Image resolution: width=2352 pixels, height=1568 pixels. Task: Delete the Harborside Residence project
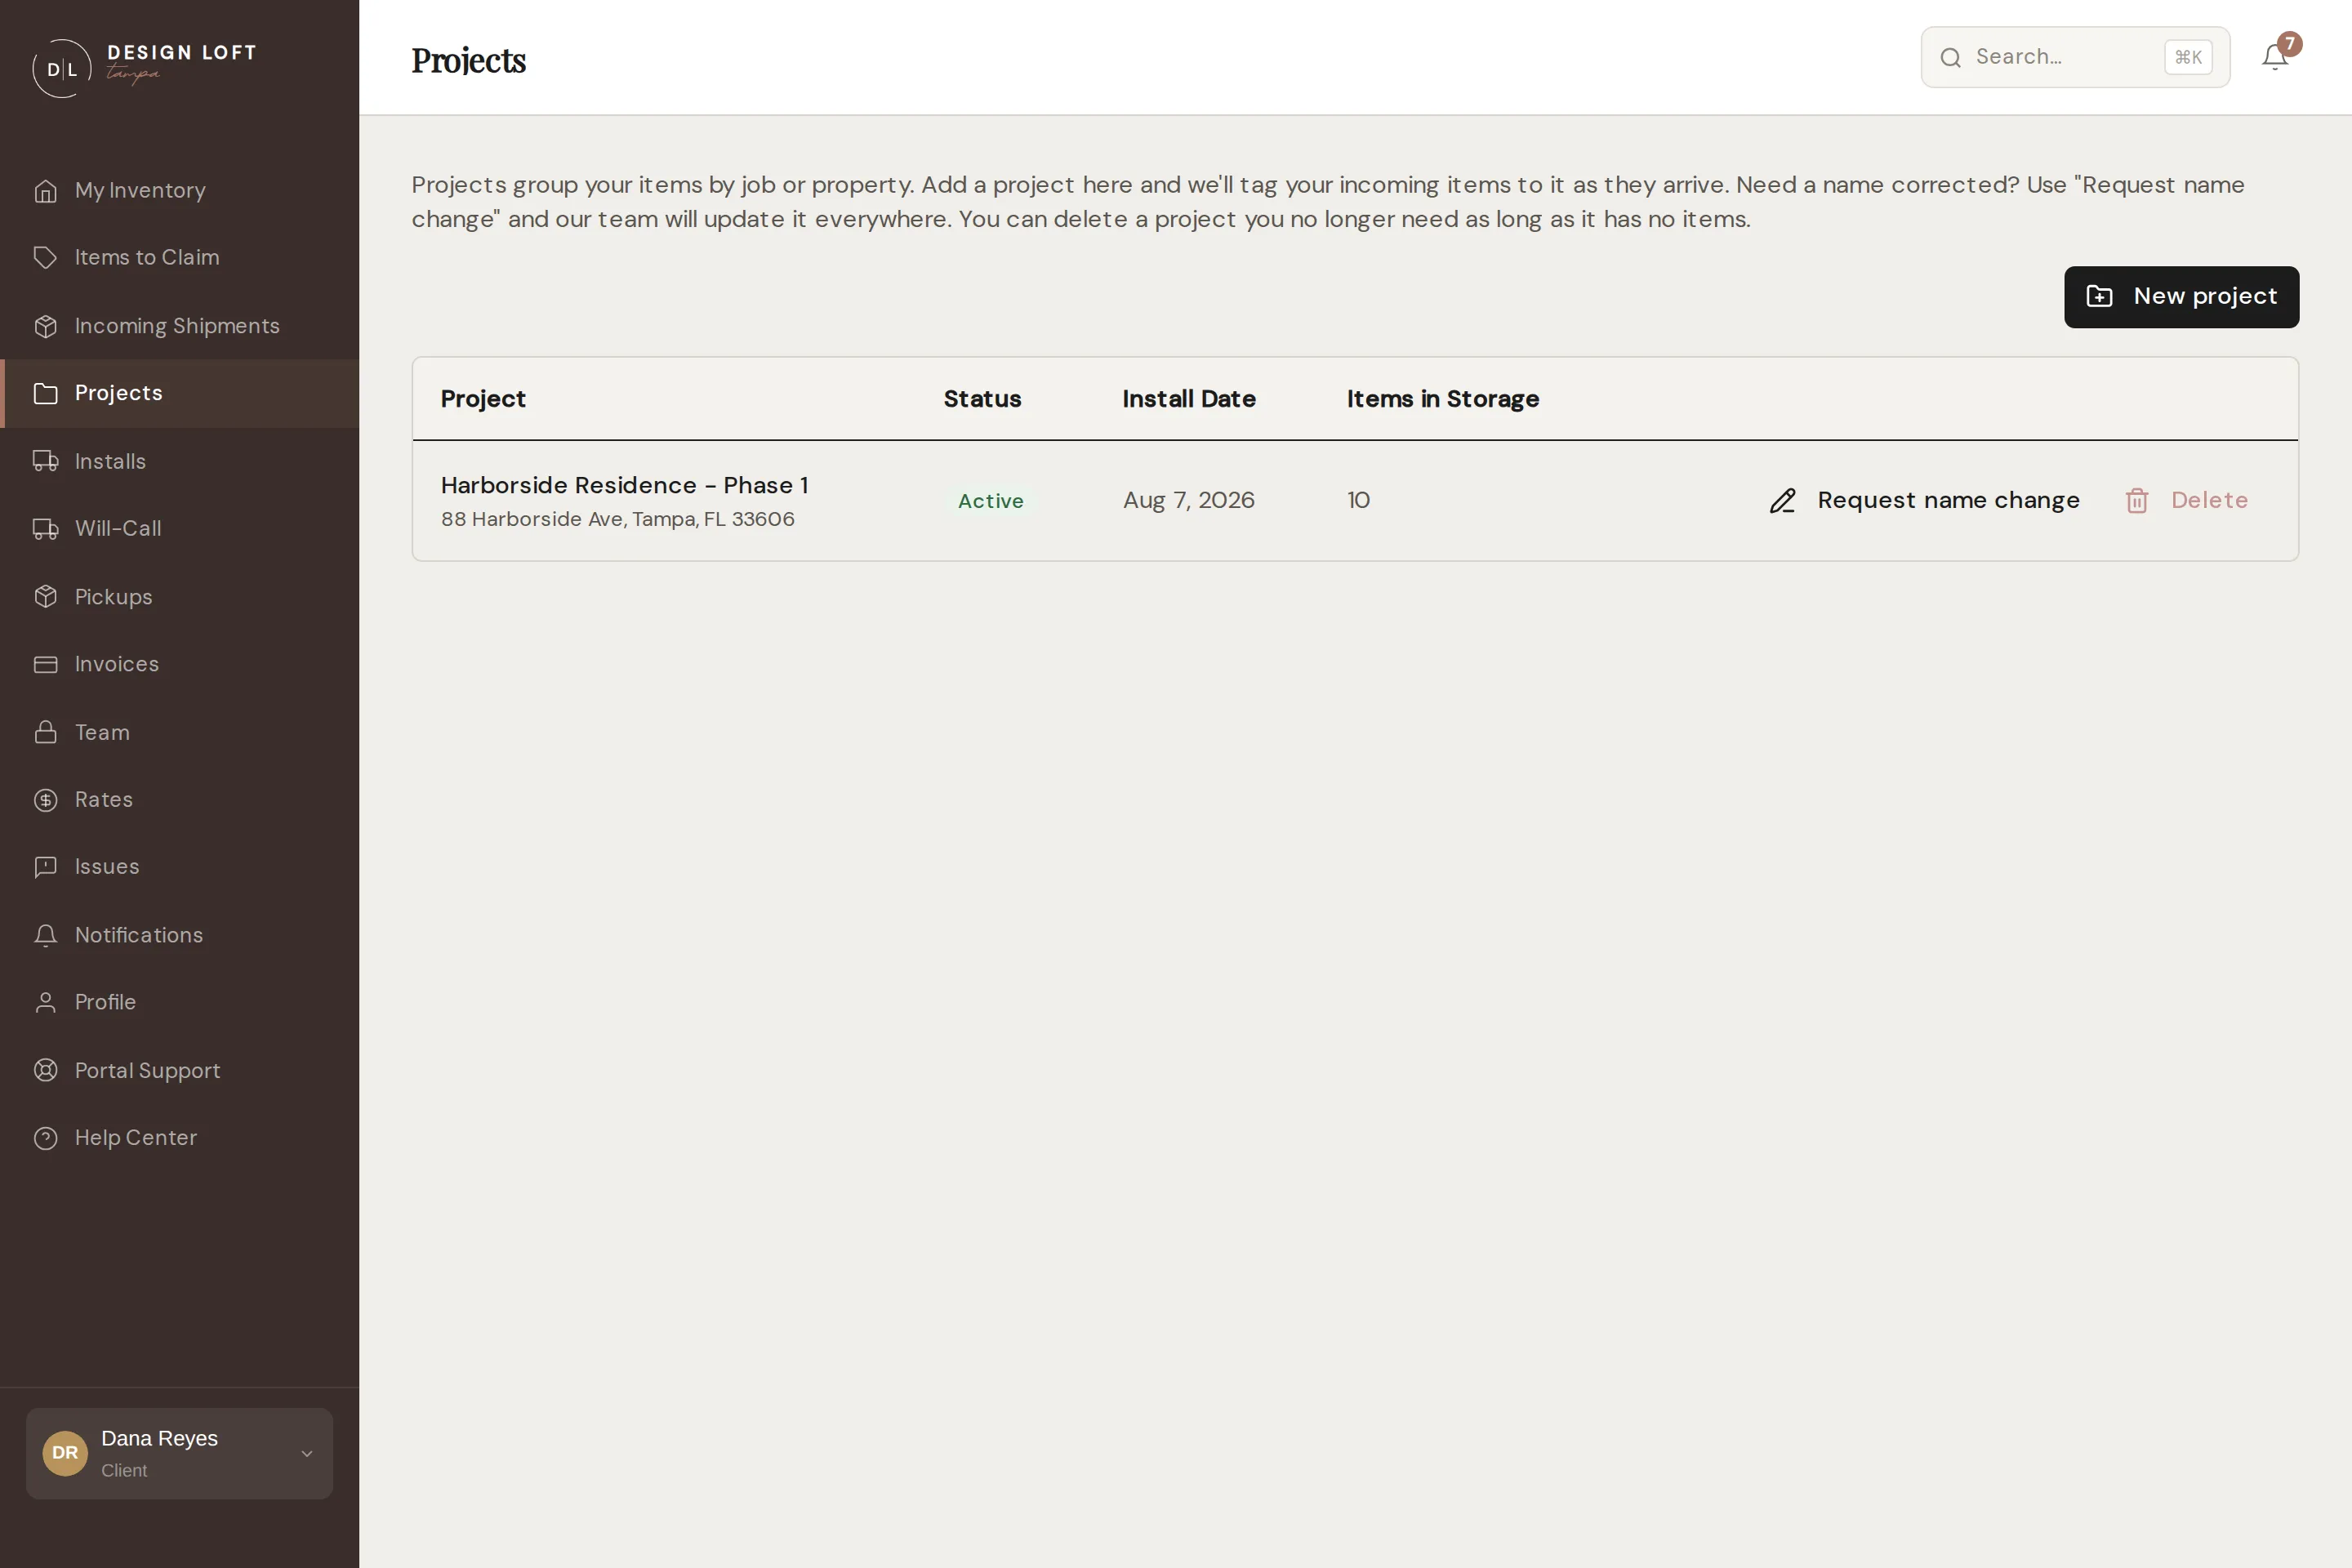[x=2186, y=500]
